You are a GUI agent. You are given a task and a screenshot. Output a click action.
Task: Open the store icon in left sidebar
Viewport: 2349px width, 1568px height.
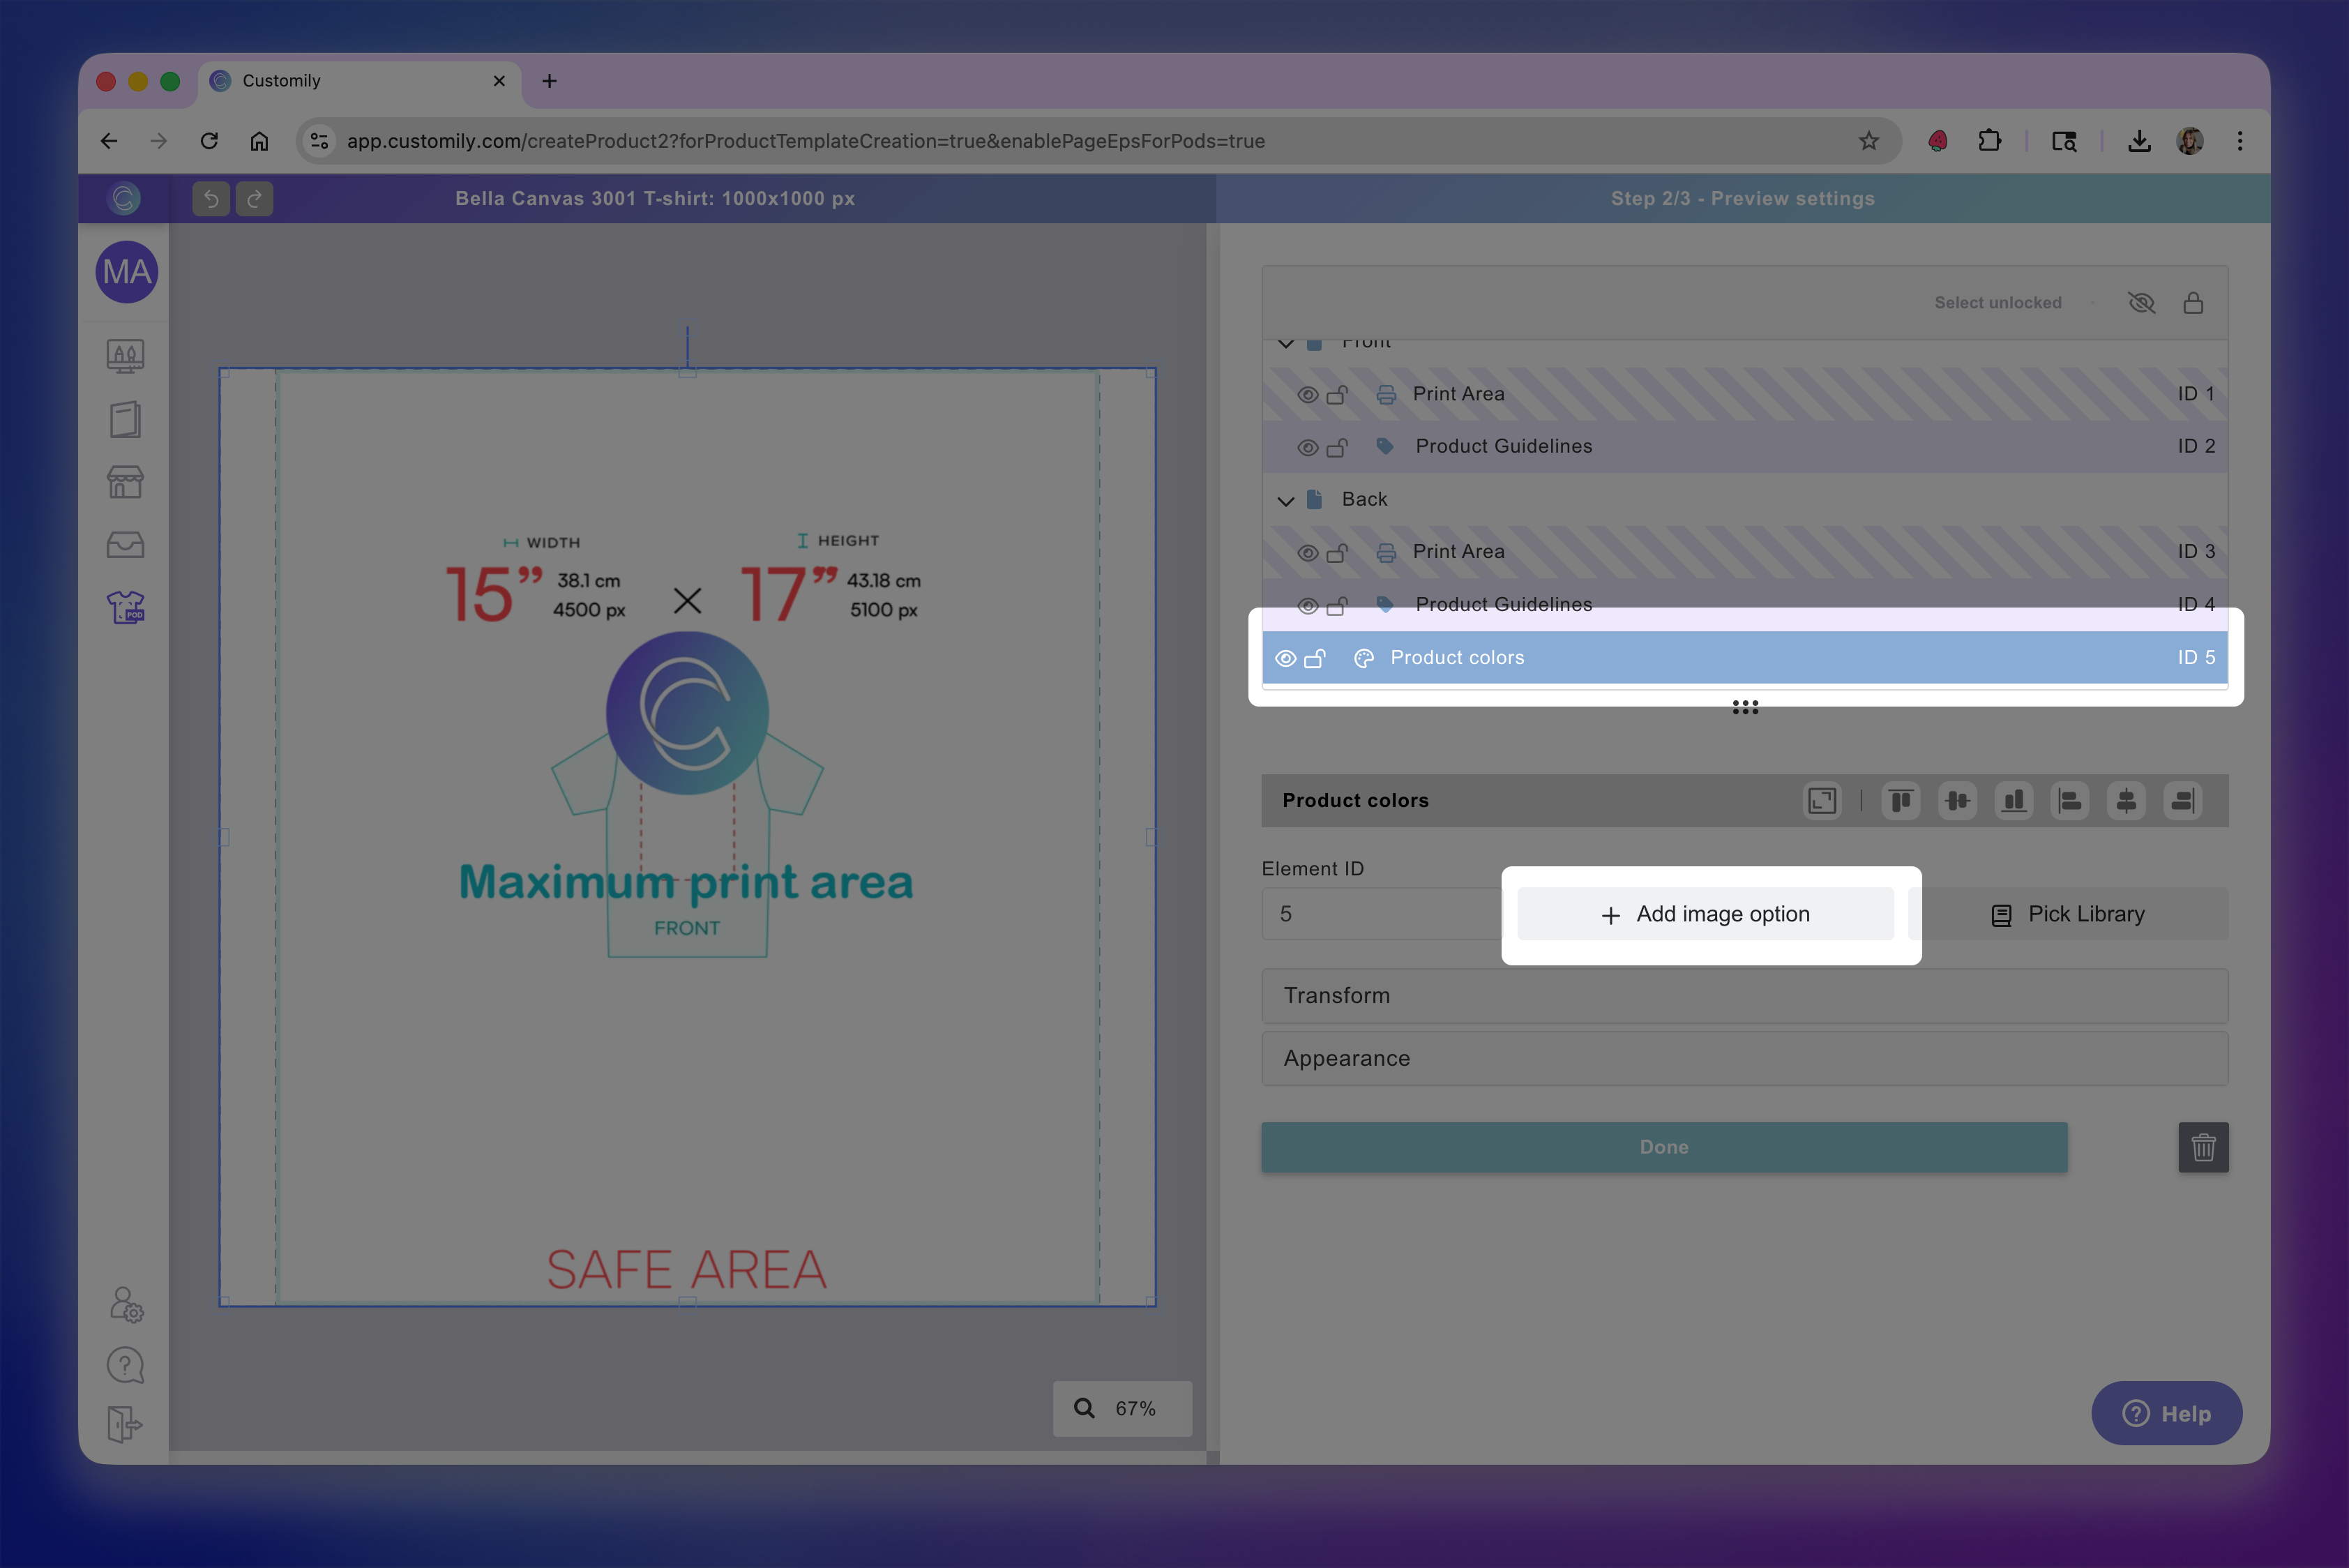click(x=125, y=482)
